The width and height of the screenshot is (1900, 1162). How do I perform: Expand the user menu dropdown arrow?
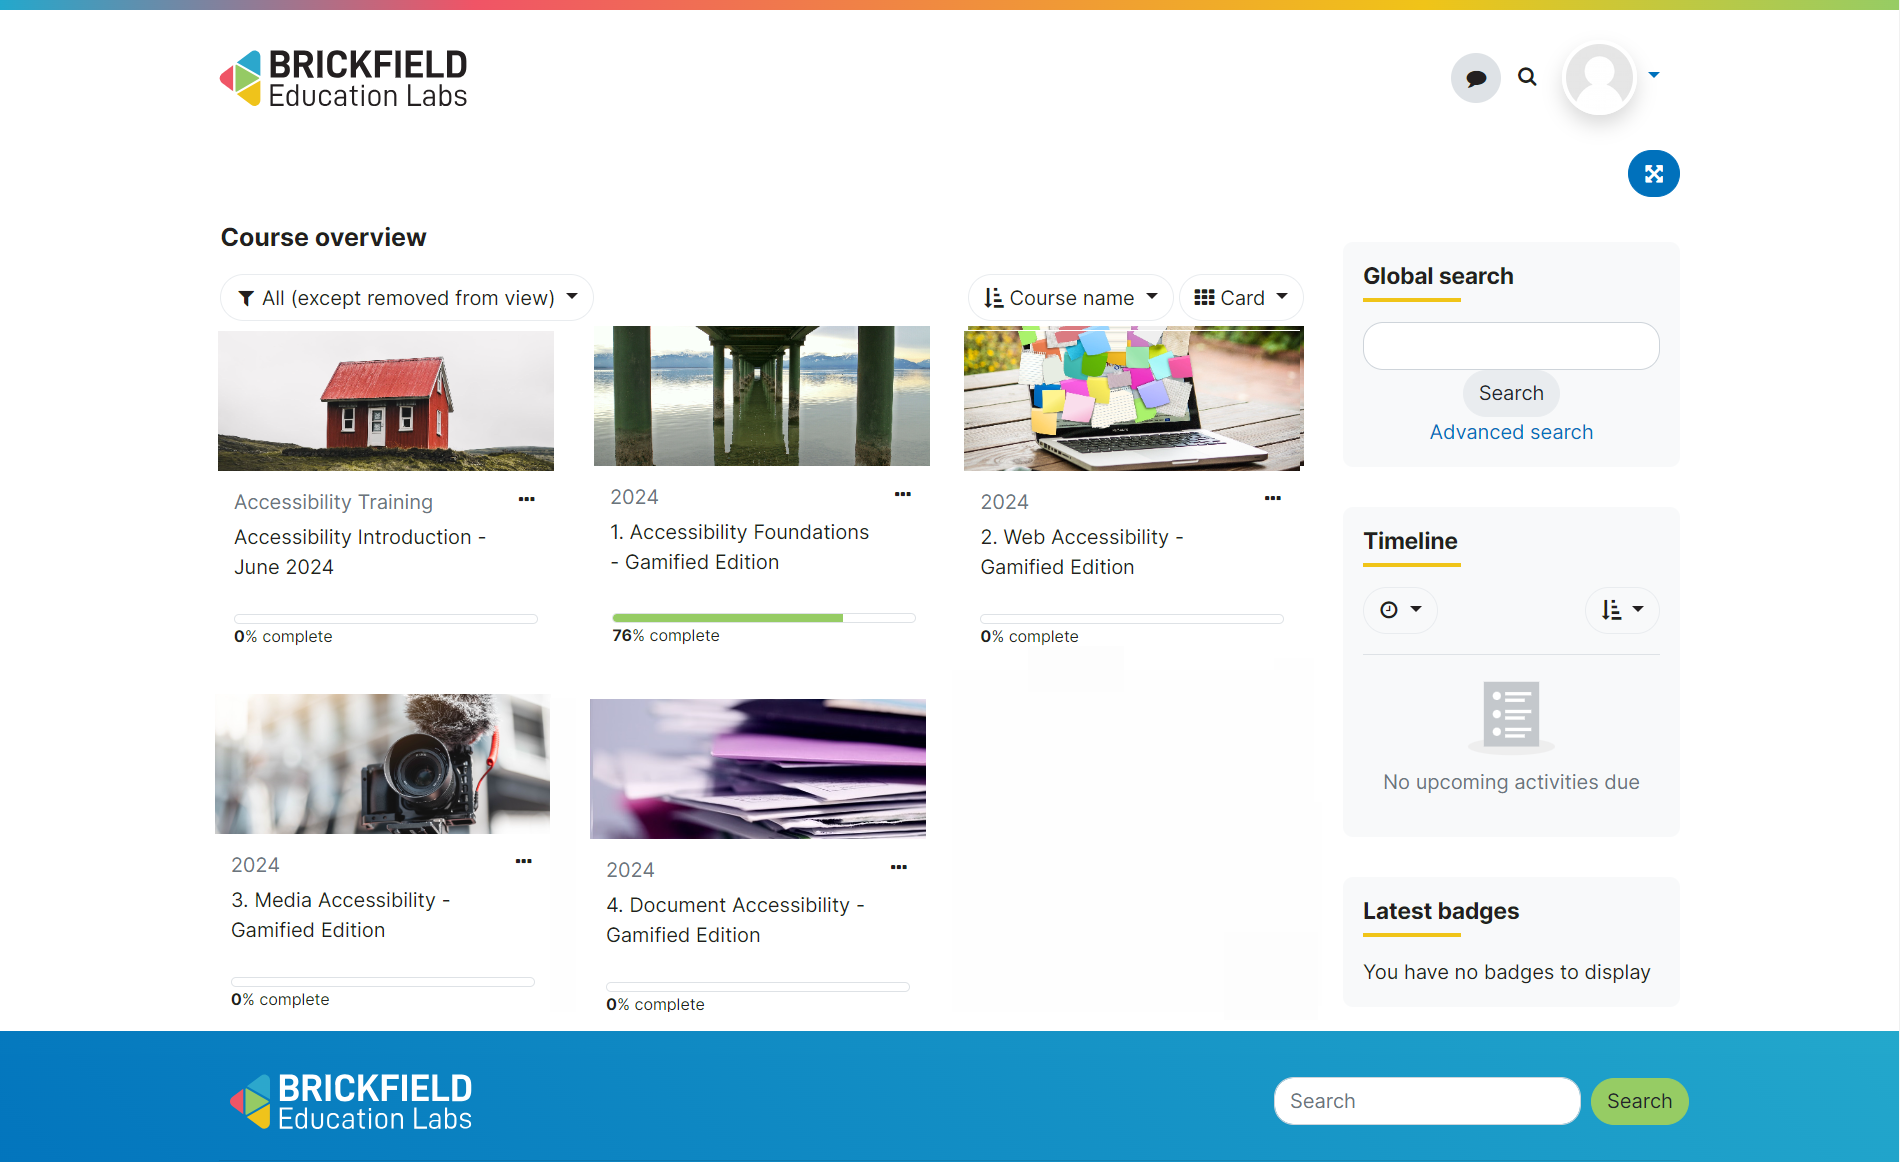pyautogui.click(x=1654, y=75)
